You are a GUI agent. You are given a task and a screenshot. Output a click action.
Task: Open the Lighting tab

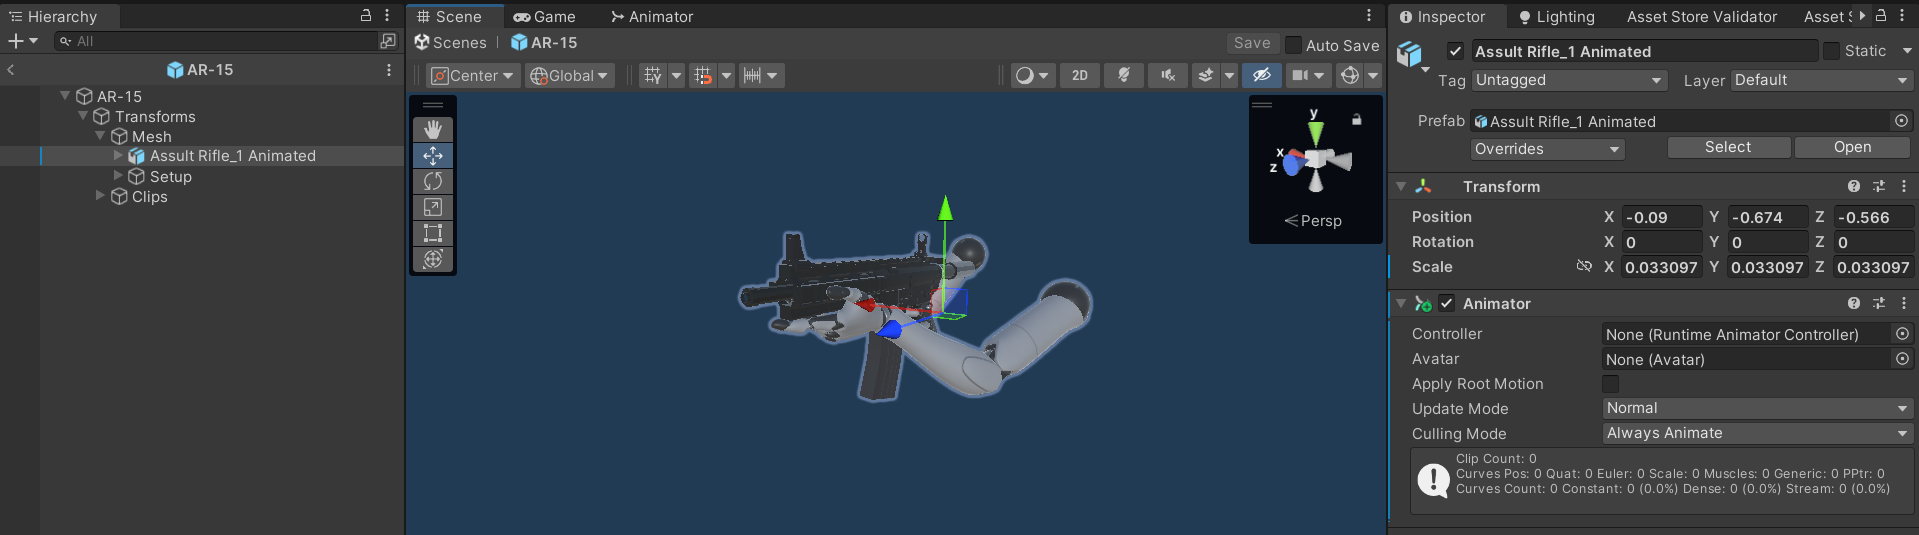point(1556,17)
